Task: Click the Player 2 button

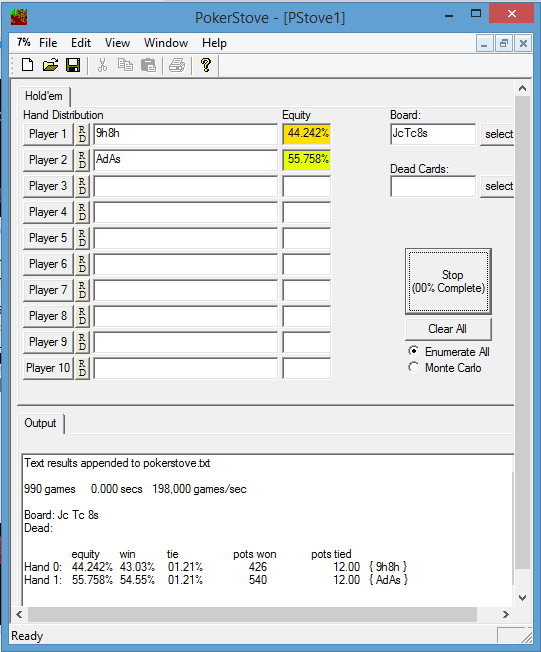Action: click(x=48, y=160)
